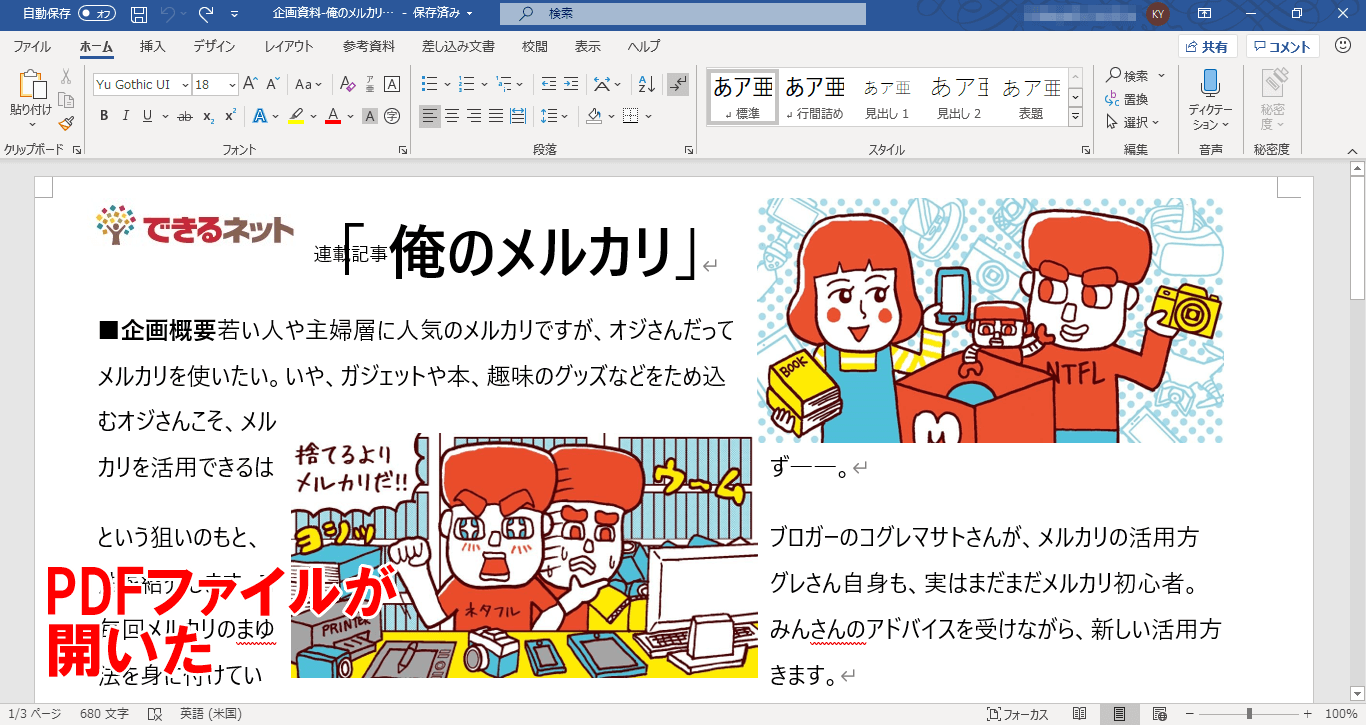Viewport: 1366px width, 725px height.
Task: Click the Save icon in title bar
Action: 139,14
